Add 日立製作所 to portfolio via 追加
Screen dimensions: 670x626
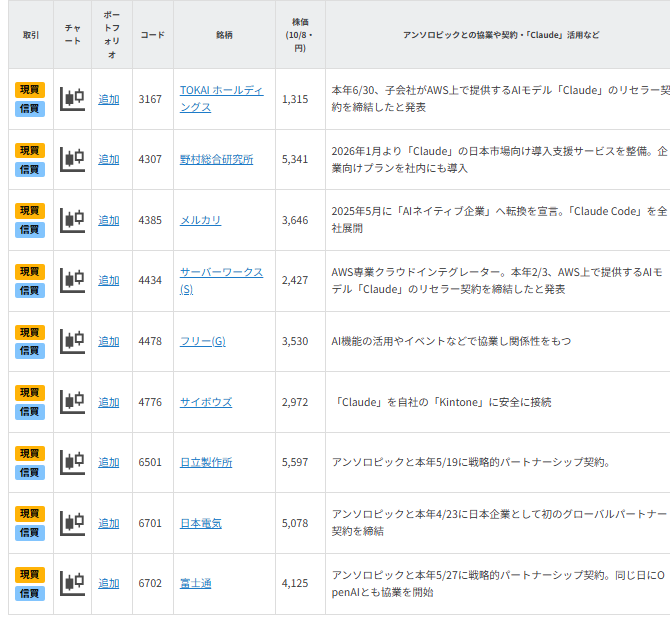[x=109, y=462]
